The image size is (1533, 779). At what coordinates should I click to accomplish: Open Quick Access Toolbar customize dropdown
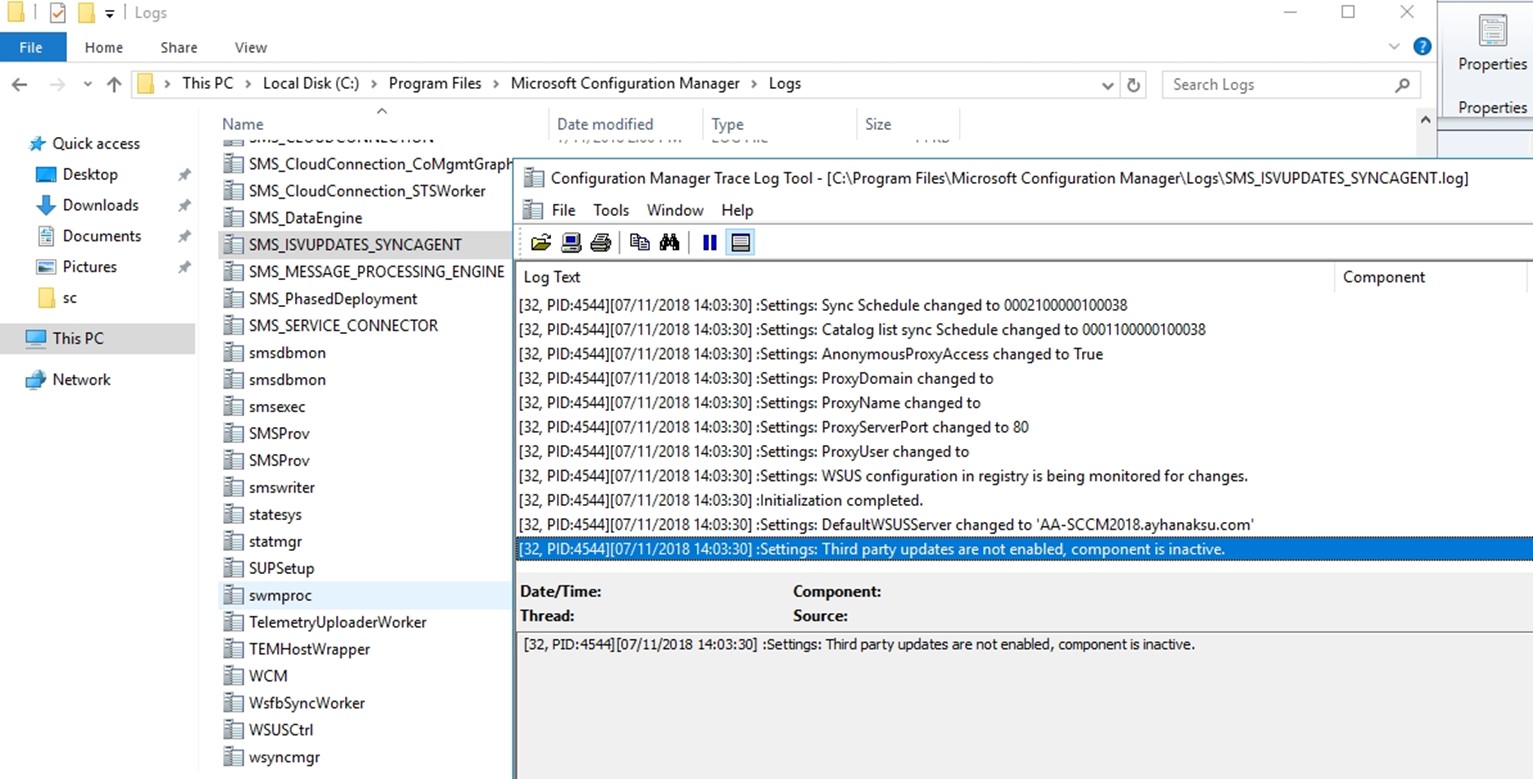point(110,14)
